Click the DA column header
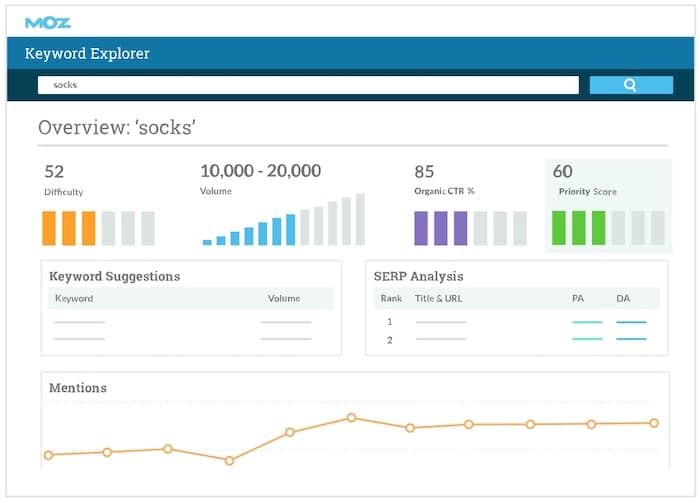This screenshot has width=700, height=503. coord(623,298)
